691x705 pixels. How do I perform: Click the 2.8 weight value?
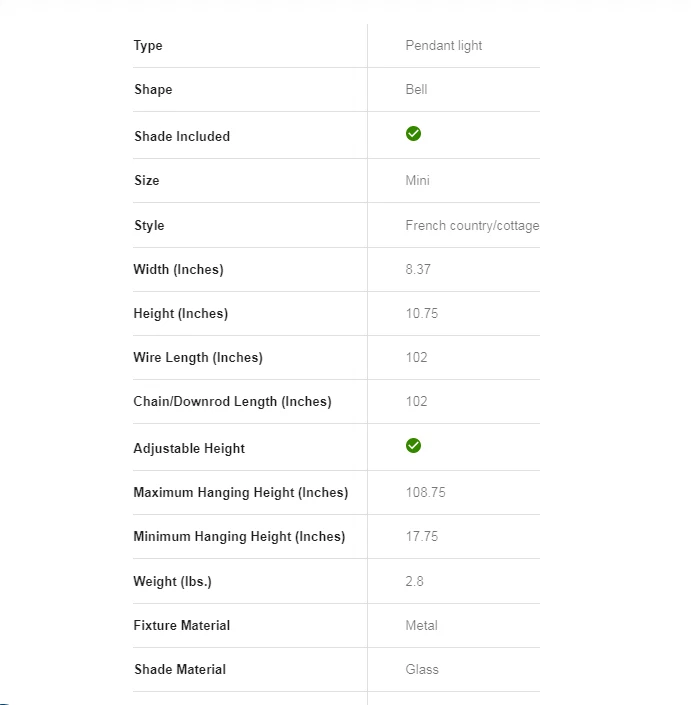point(414,582)
